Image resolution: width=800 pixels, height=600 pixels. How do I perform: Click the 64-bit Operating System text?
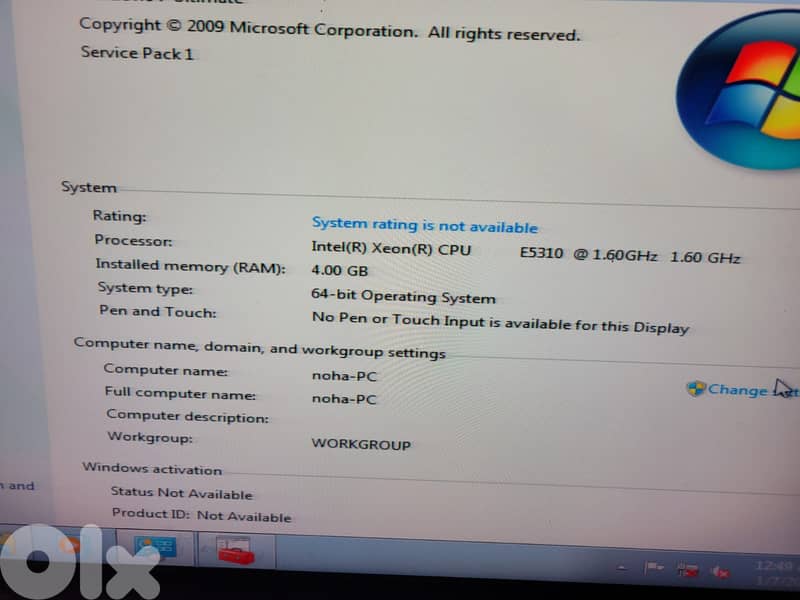403,297
